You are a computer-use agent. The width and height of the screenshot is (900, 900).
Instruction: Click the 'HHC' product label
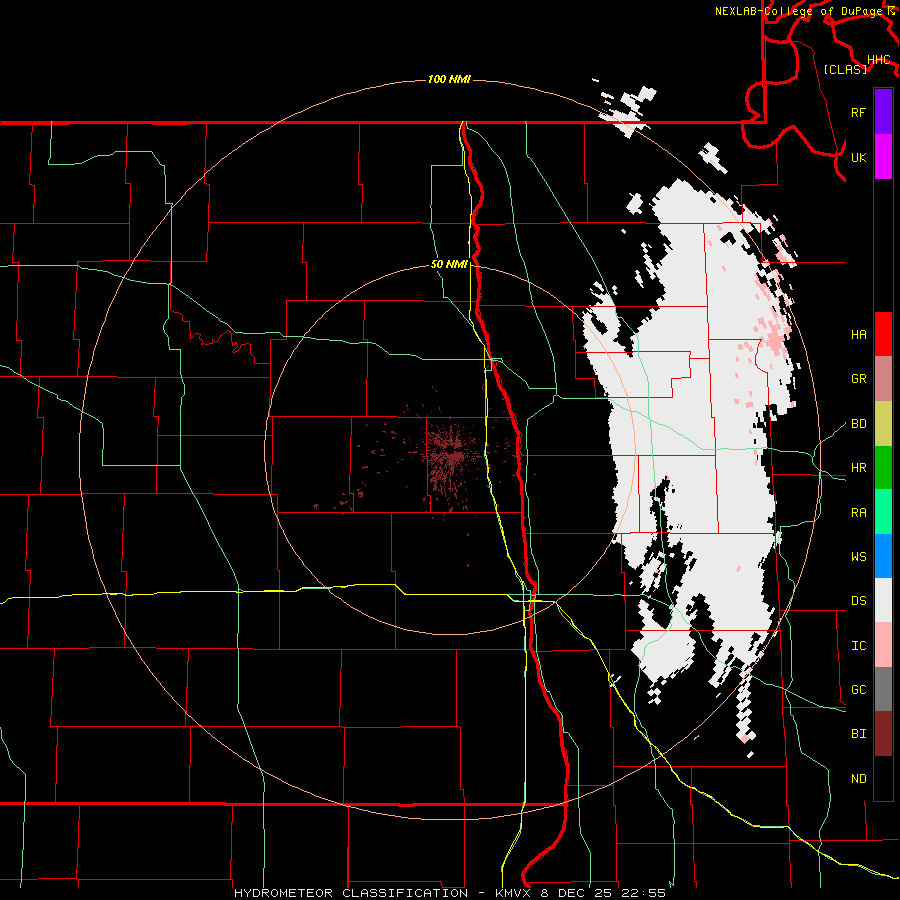pos(878,59)
